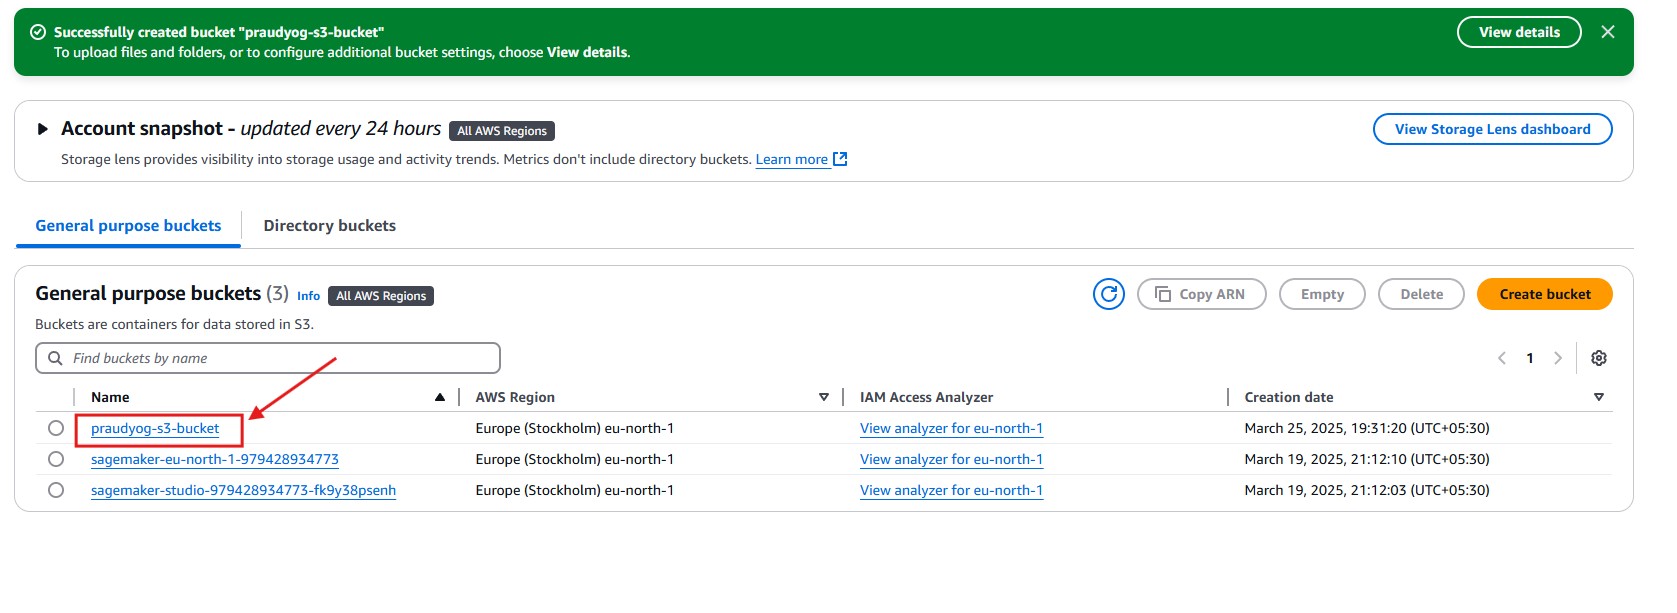Select radio button for sagemaker-studio bucket

(x=56, y=490)
